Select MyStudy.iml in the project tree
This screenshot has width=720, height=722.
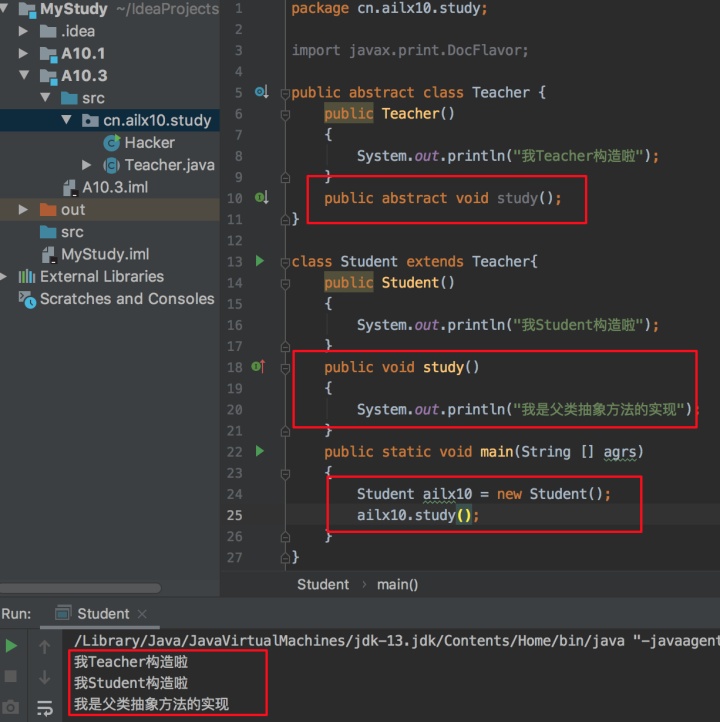coord(105,254)
